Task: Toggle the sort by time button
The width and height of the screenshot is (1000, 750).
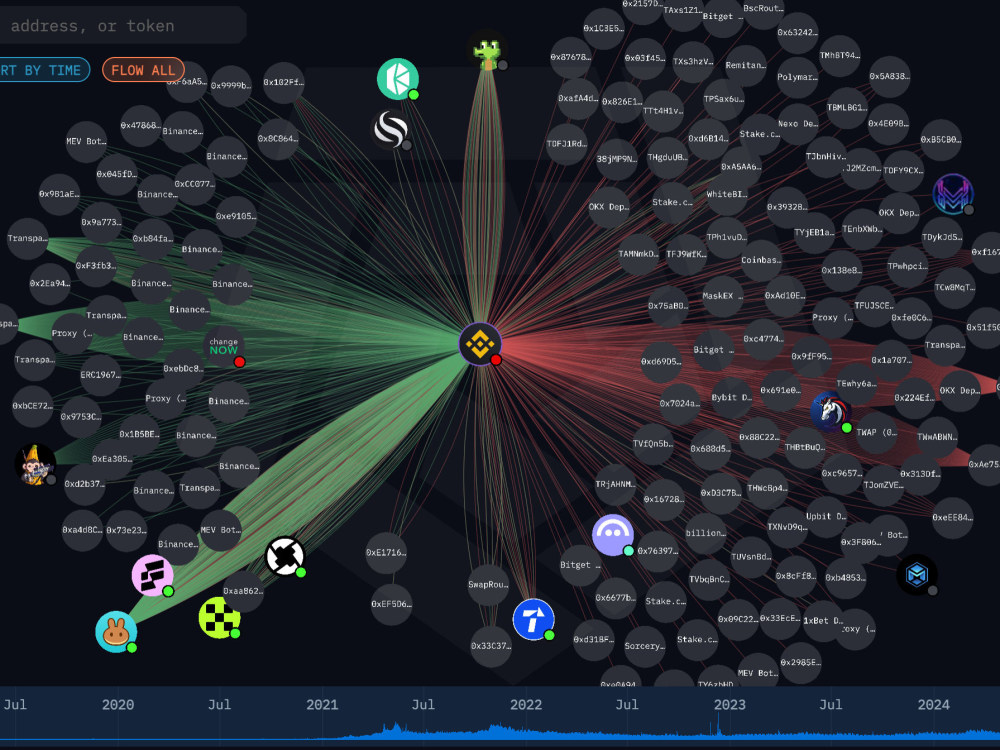Action: pos(41,70)
